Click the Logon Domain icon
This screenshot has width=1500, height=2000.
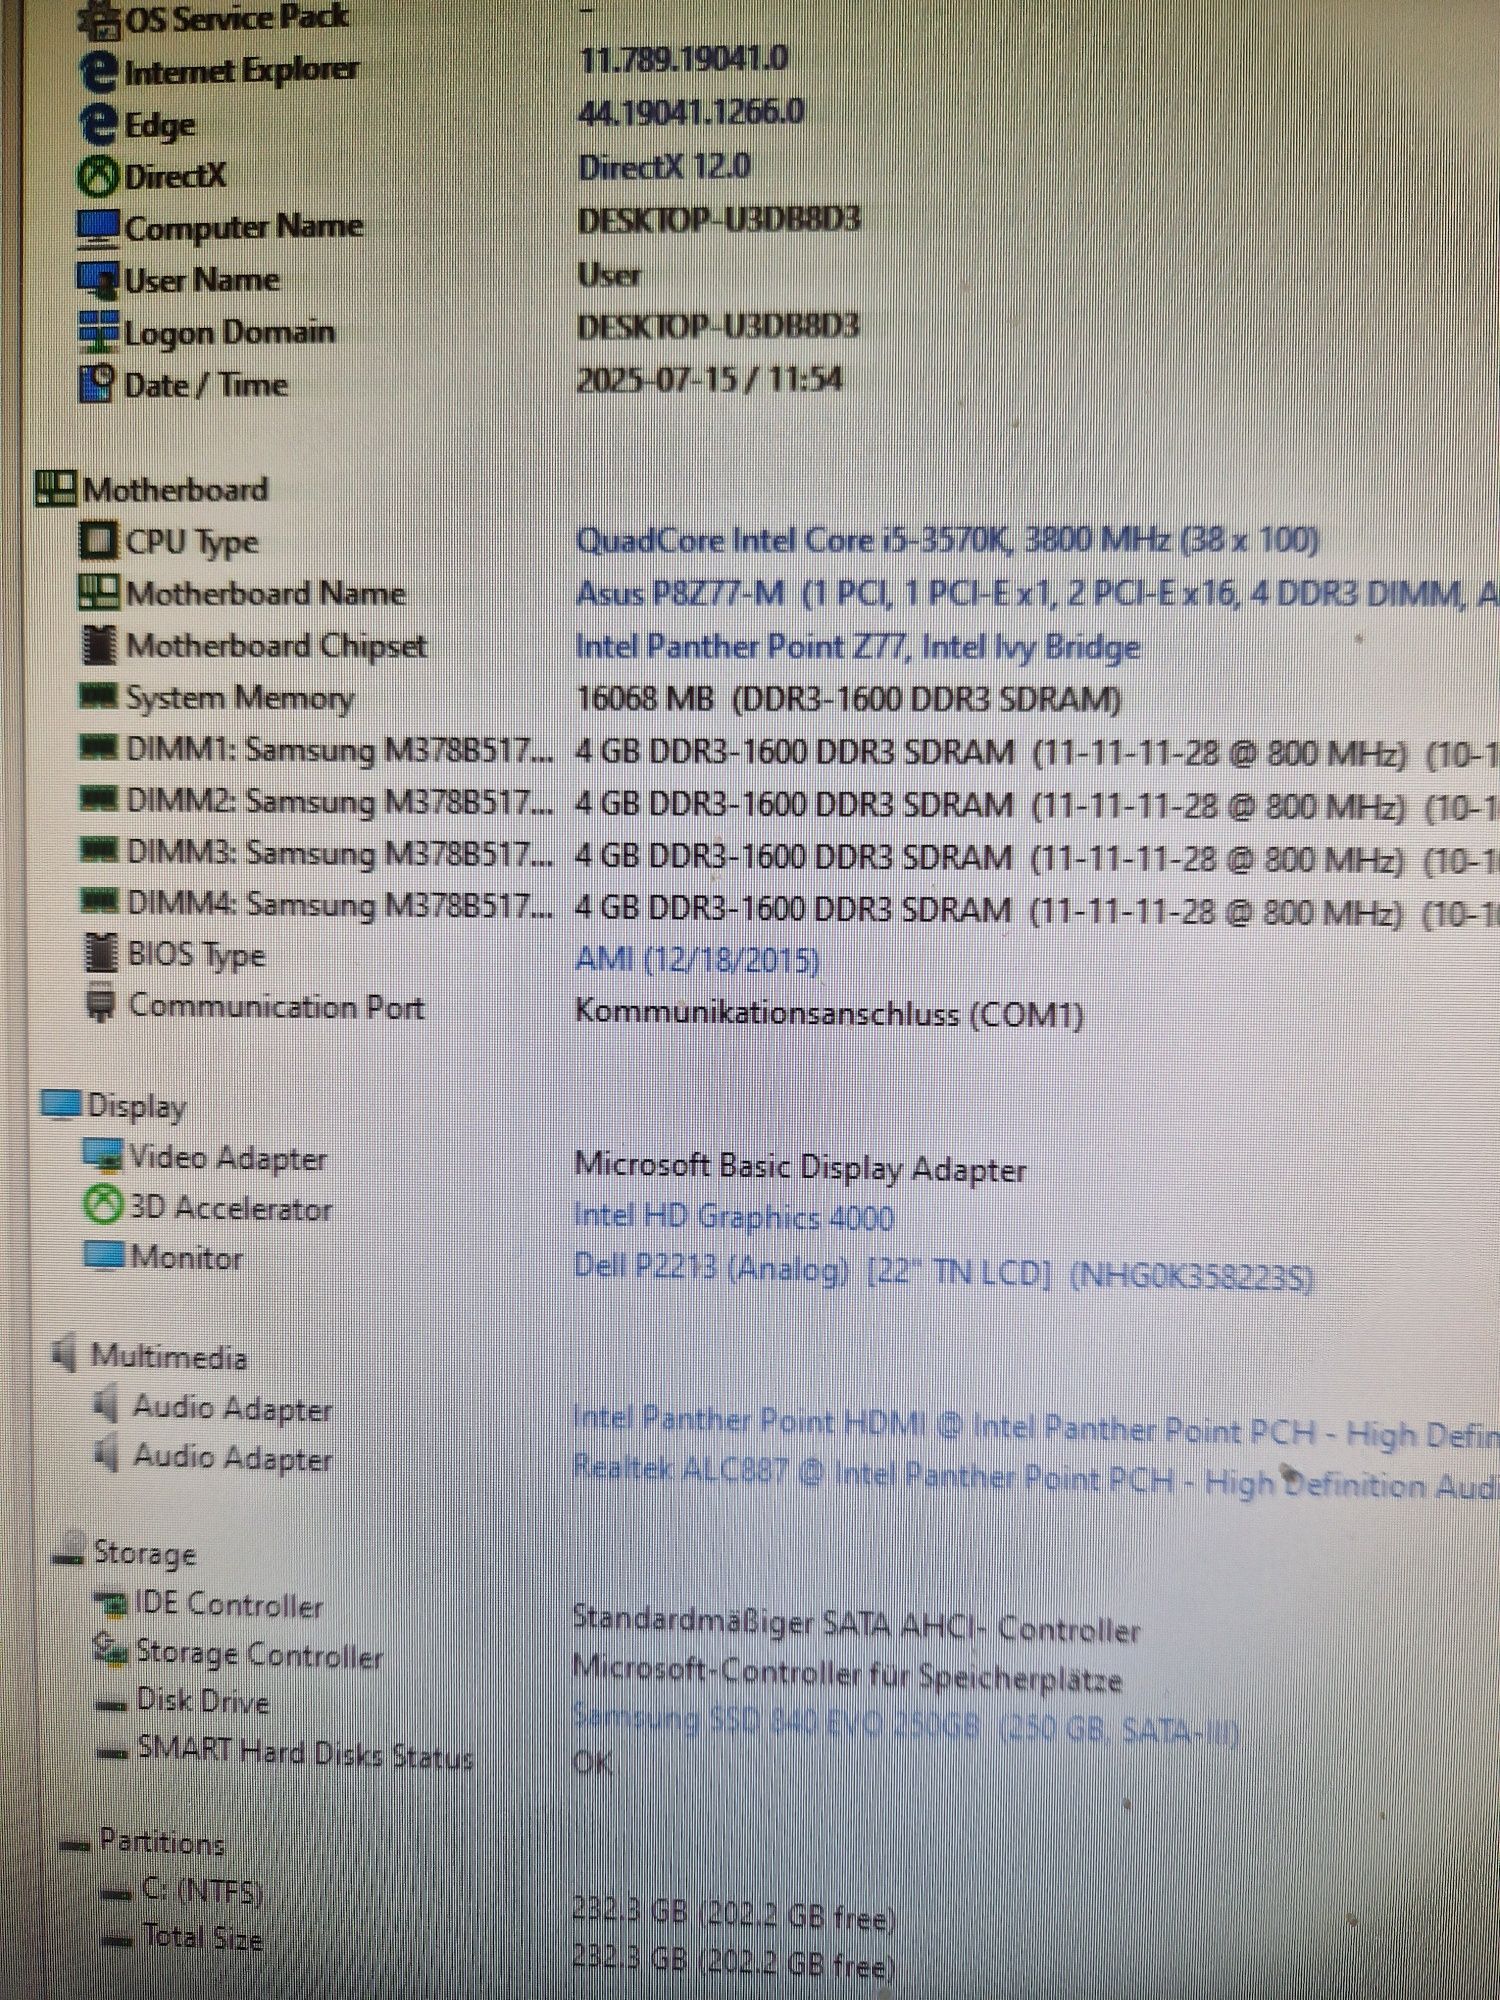[98, 332]
